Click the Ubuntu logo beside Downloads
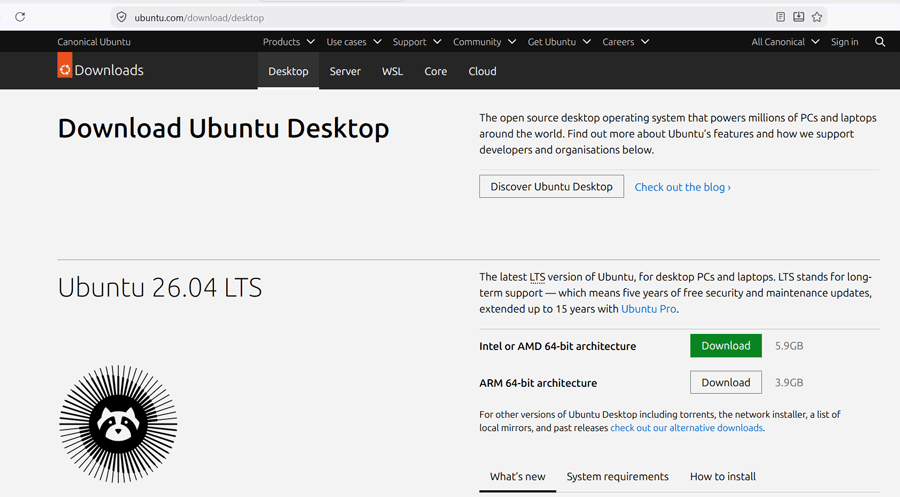Image resolution: width=900 pixels, height=497 pixels. point(65,65)
